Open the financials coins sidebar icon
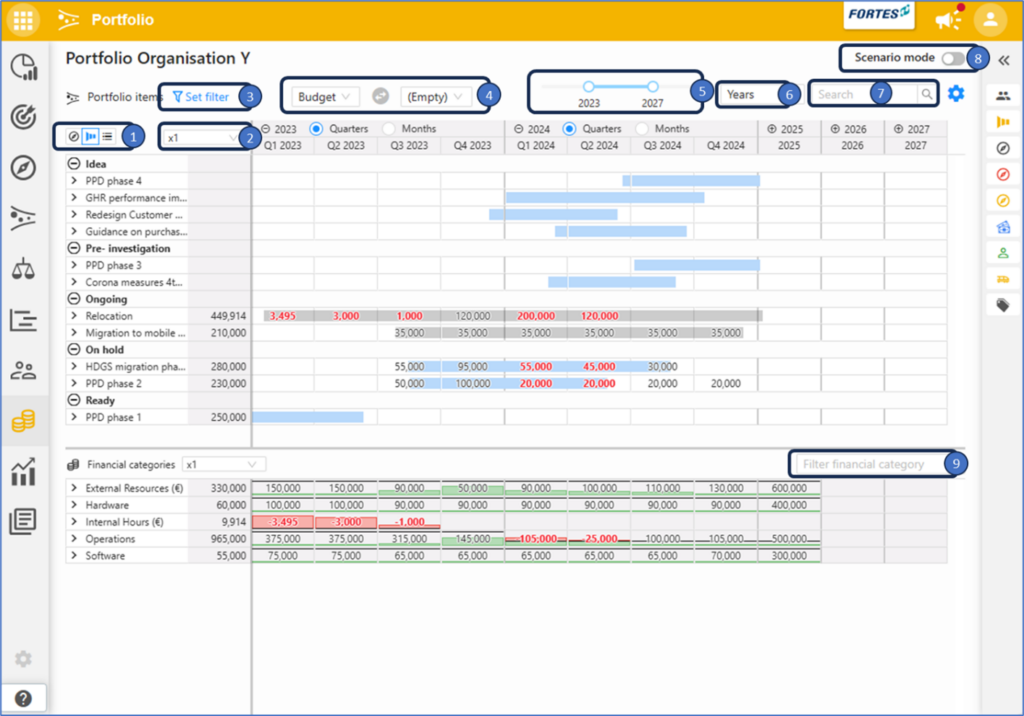This screenshot has height=716, width=1024. (24, 421)
